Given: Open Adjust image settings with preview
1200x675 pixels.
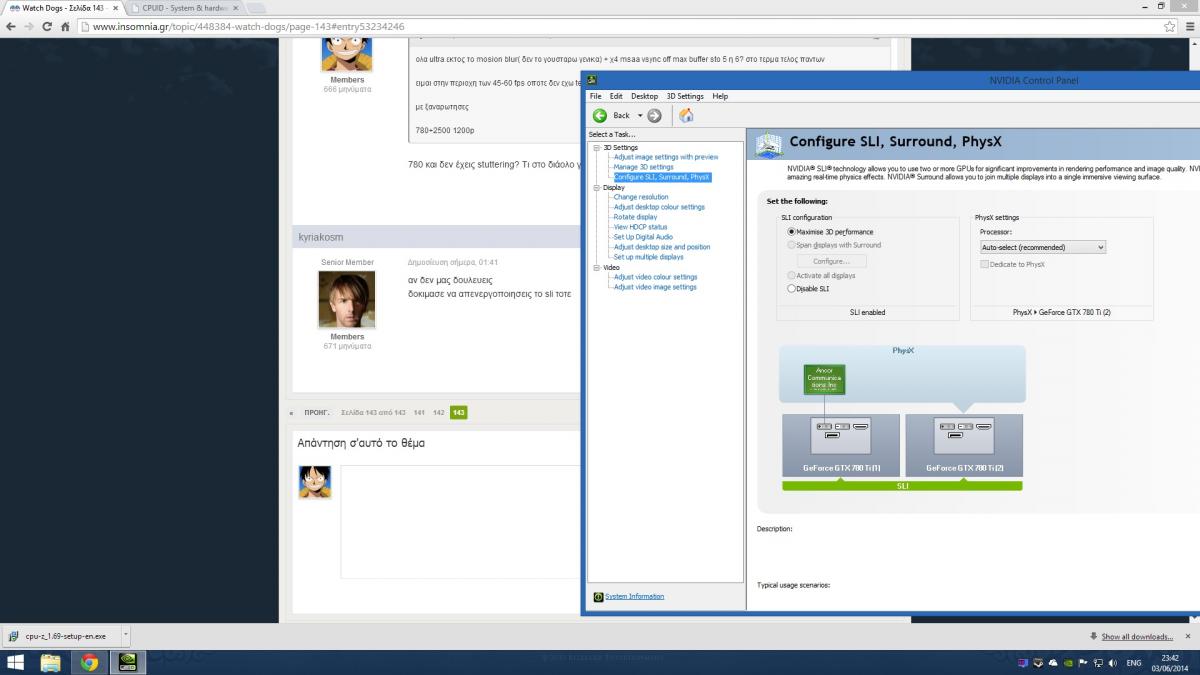Looking at the screenshot, I should click(666, 157).
